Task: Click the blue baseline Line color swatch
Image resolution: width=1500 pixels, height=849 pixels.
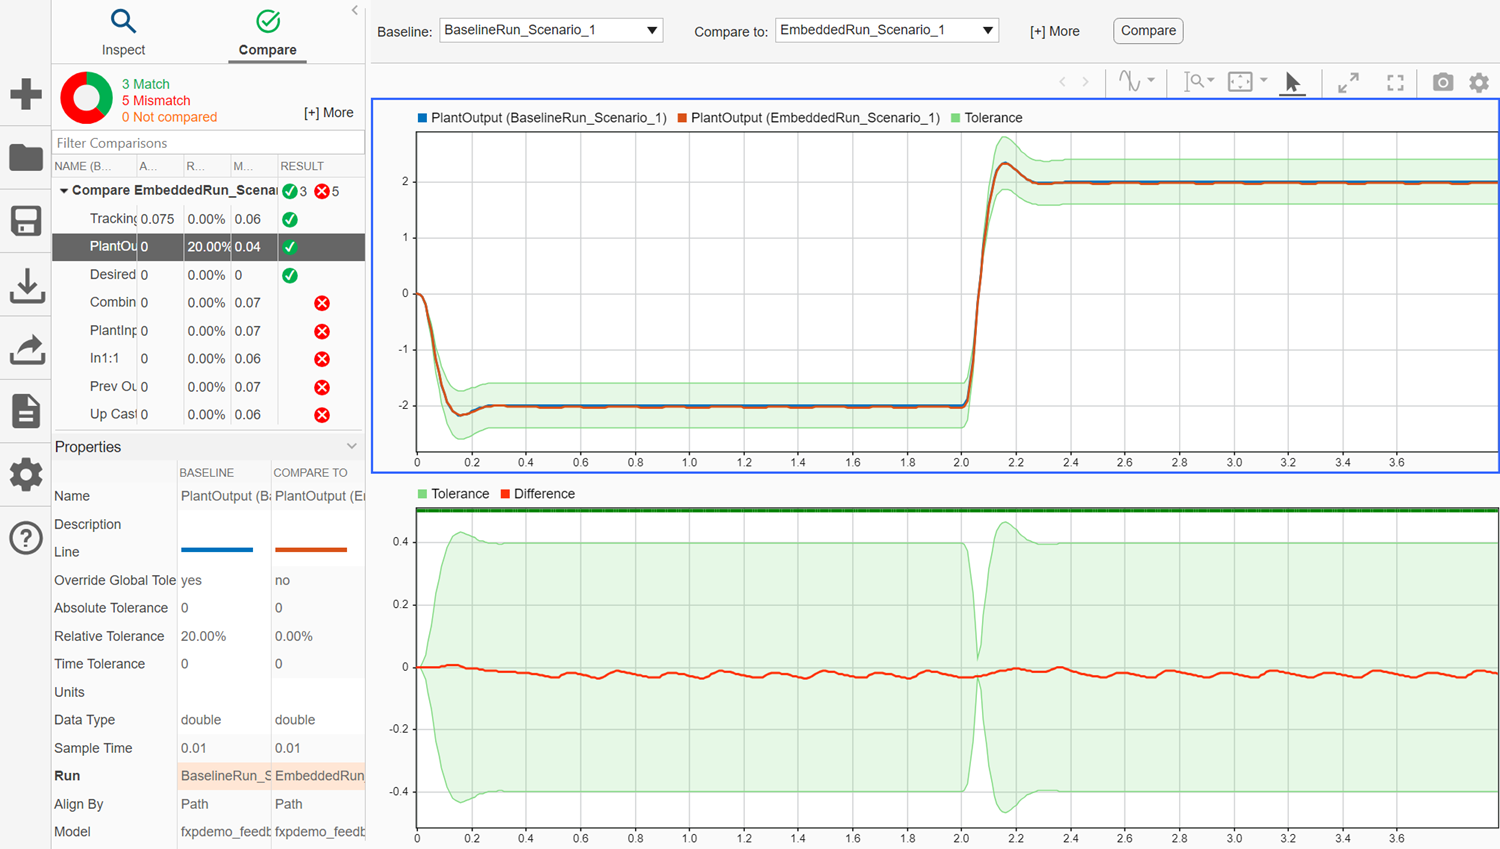Action: [x=217, y=550]
